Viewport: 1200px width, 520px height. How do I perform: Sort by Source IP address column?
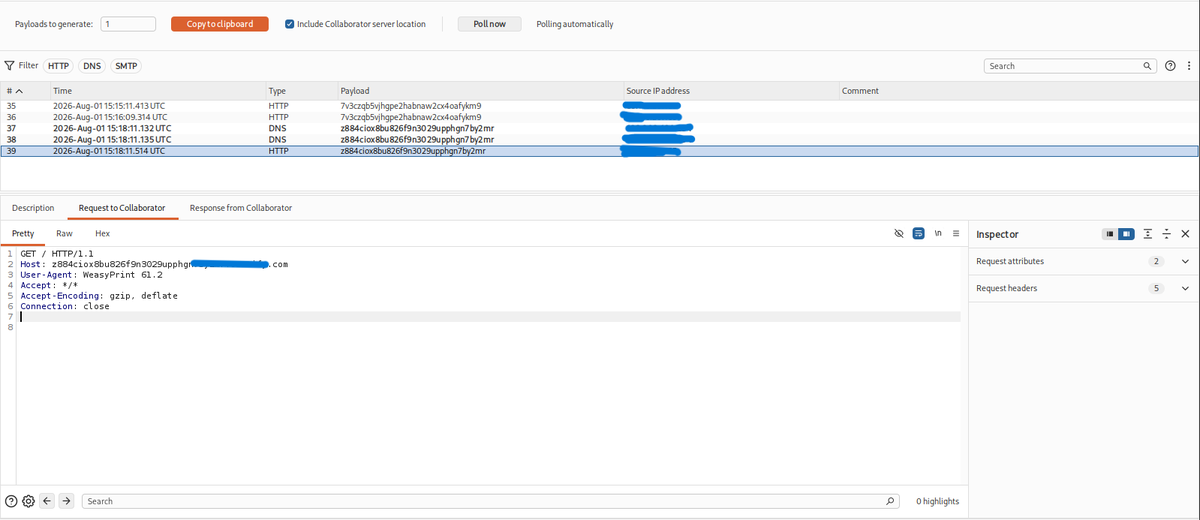[x=730, y=91]
